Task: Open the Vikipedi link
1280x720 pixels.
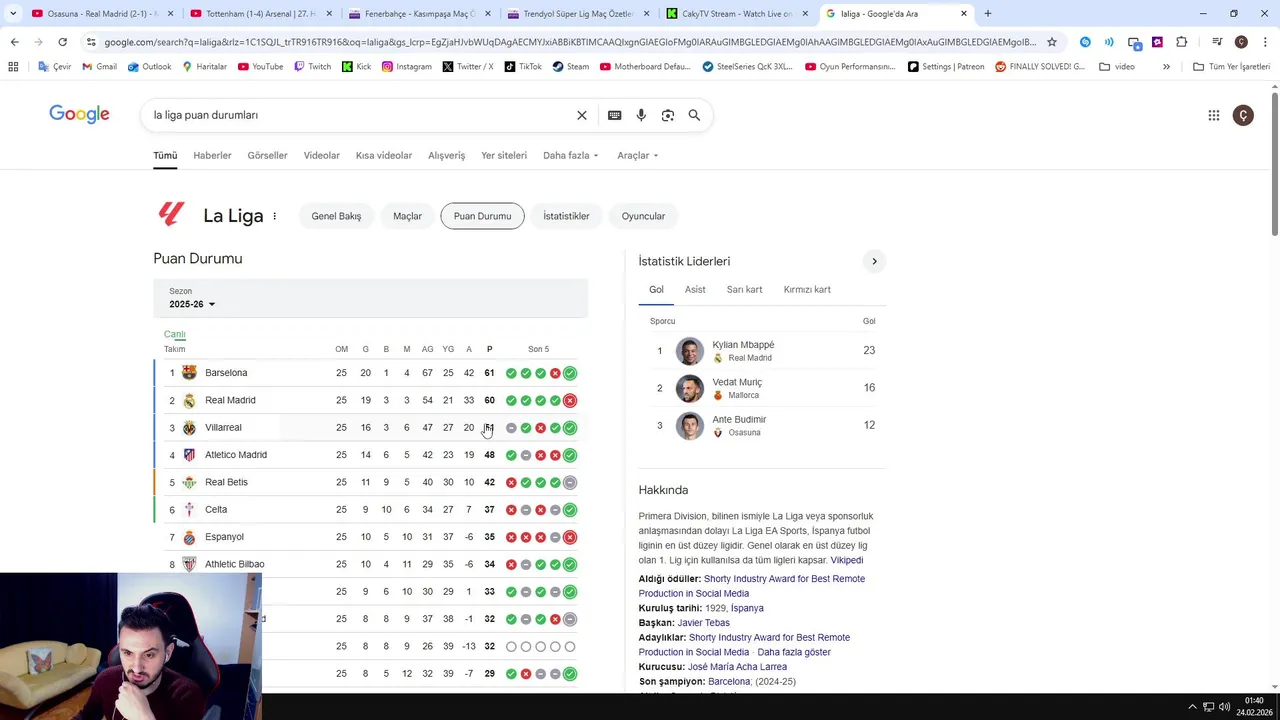Action: [x=846, y=560]
